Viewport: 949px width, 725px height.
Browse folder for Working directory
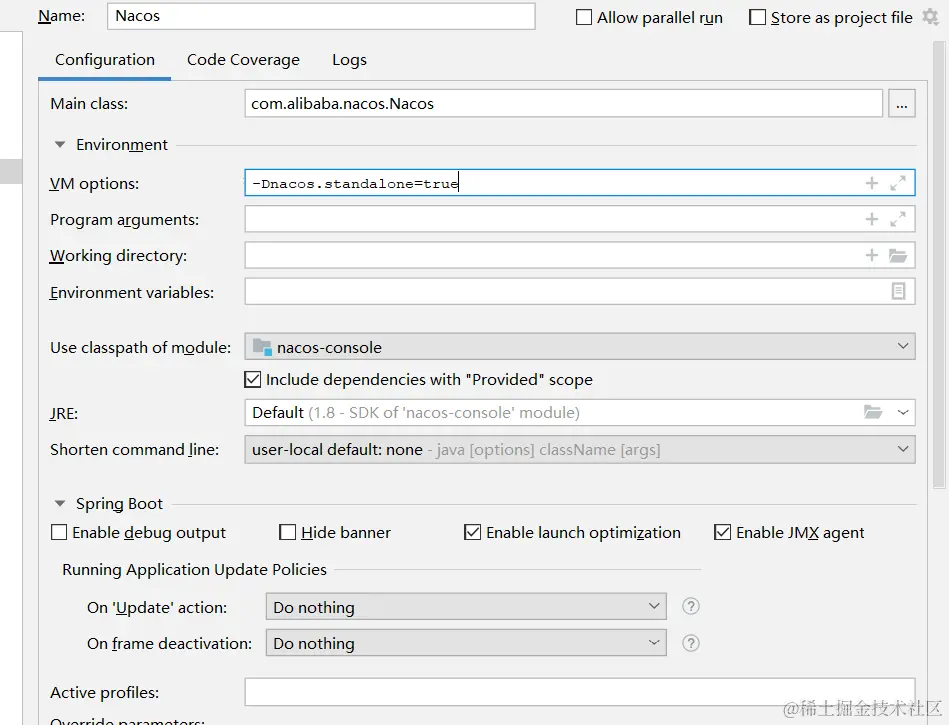(898, 256)
